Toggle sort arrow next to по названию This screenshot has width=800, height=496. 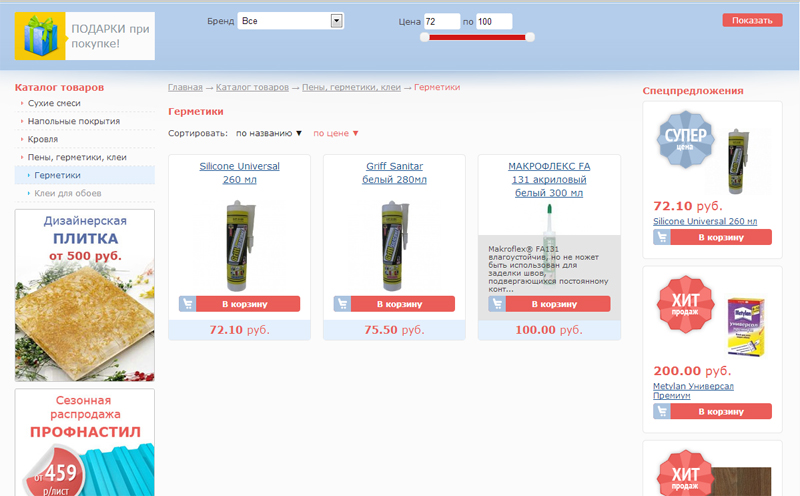(299, 133)
